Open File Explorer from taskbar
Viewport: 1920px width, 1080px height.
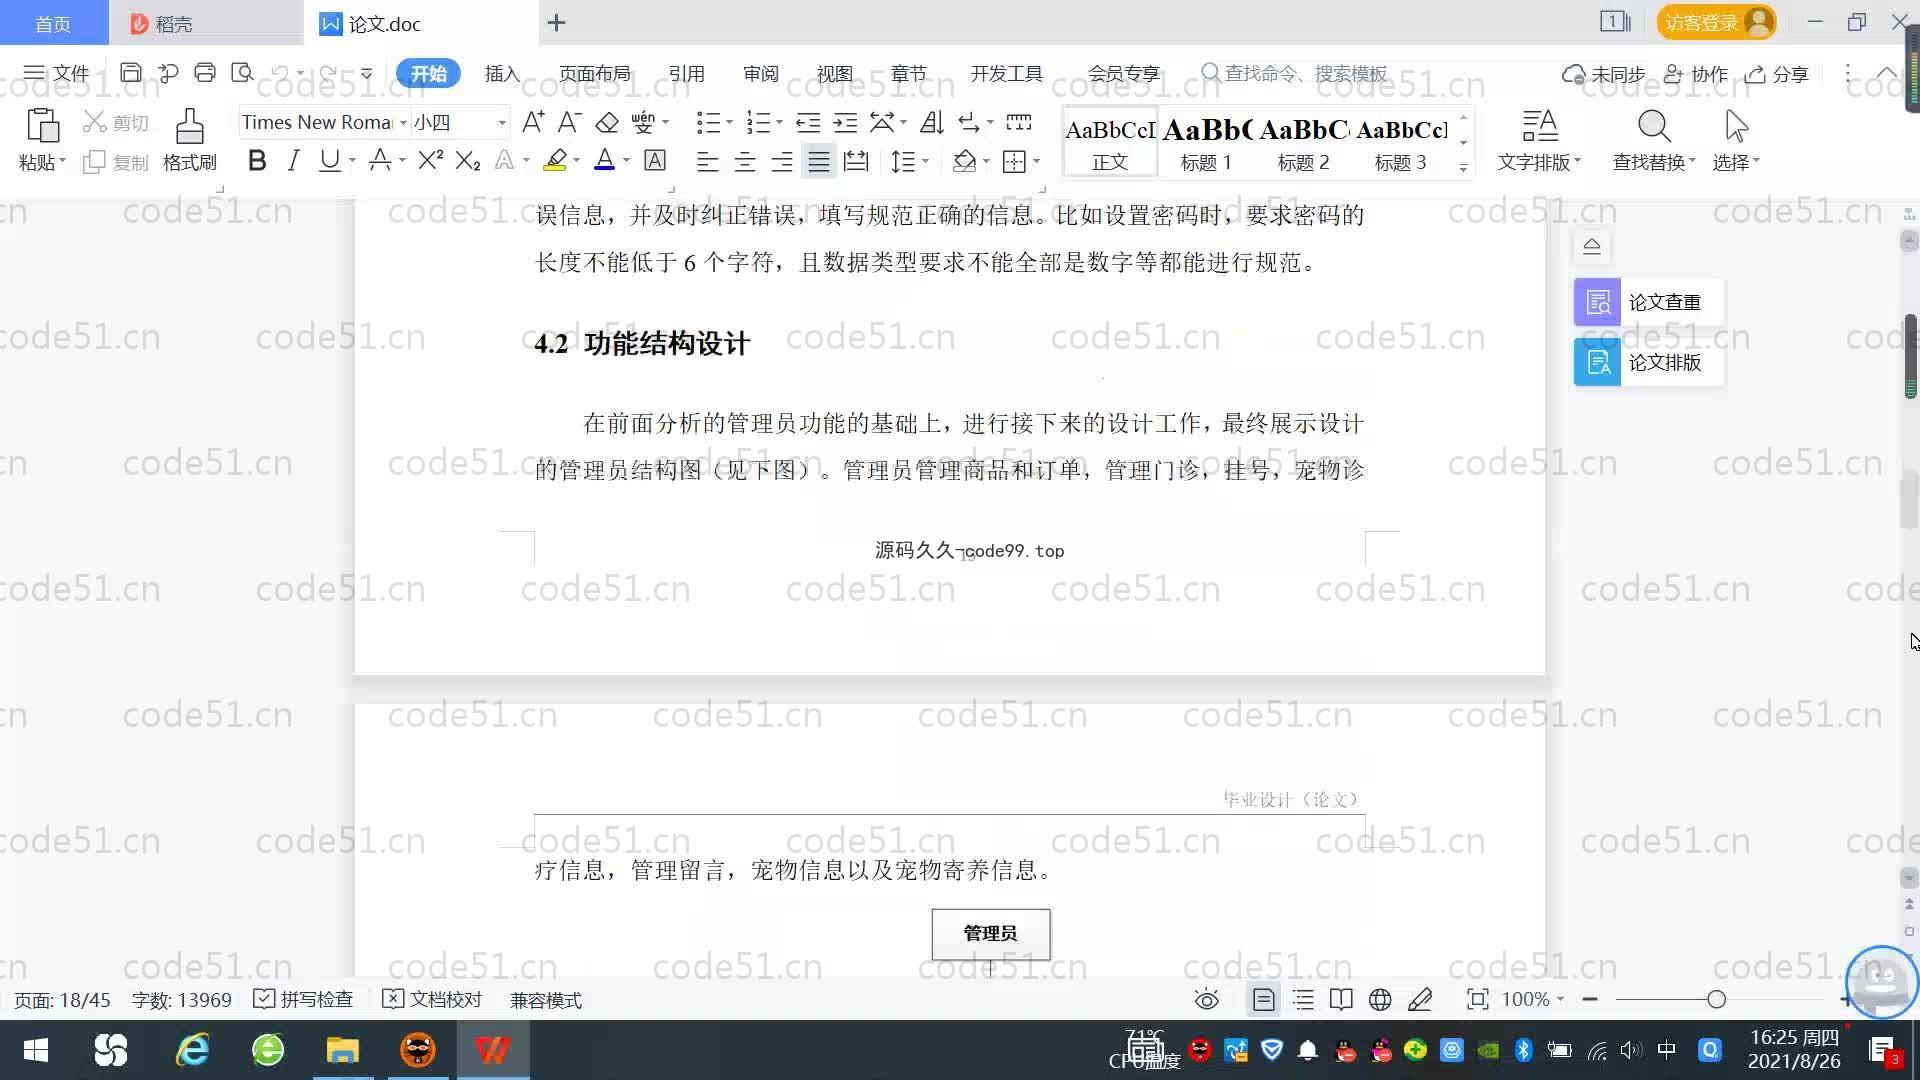pyautogui.click(x=342, y=1050)
